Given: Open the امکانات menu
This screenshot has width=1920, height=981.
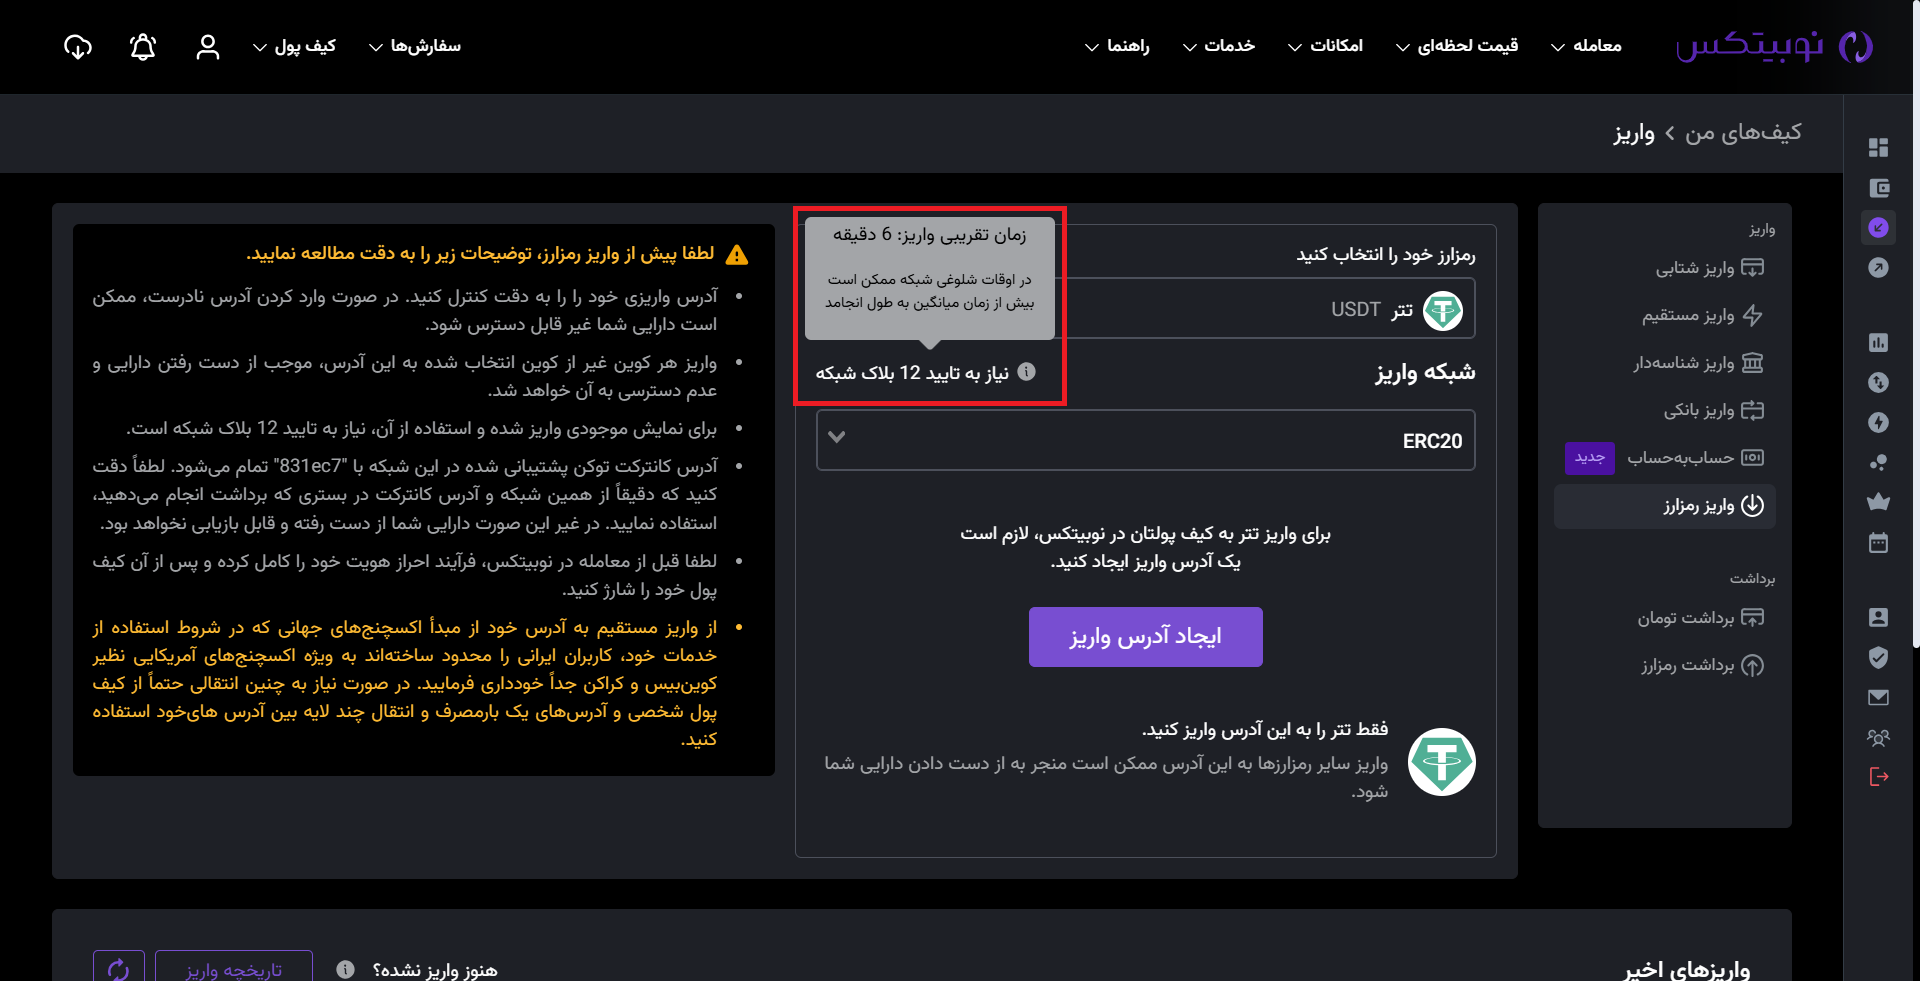Looking at the screenshot, I should click(1325, 46).
